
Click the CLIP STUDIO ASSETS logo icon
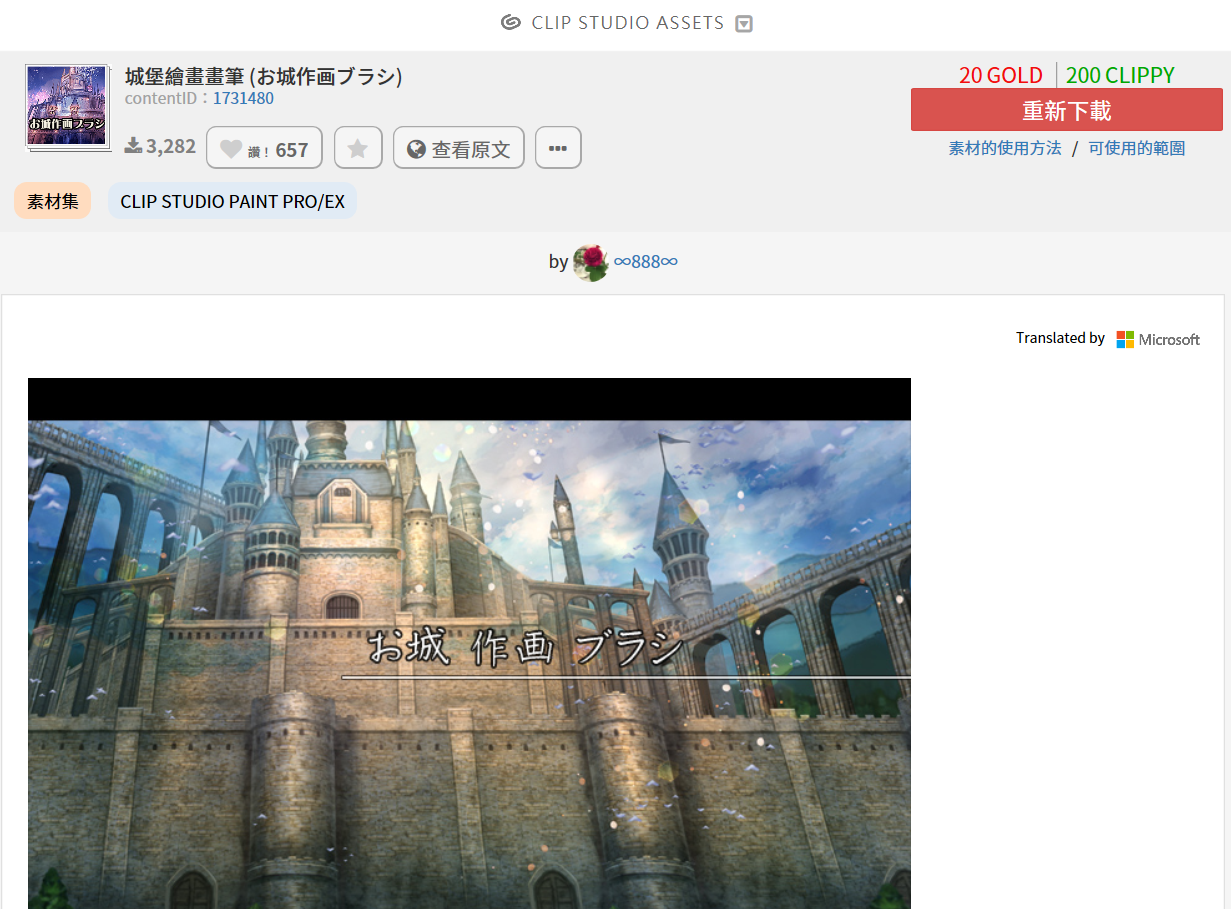click(x=511, y=22)
